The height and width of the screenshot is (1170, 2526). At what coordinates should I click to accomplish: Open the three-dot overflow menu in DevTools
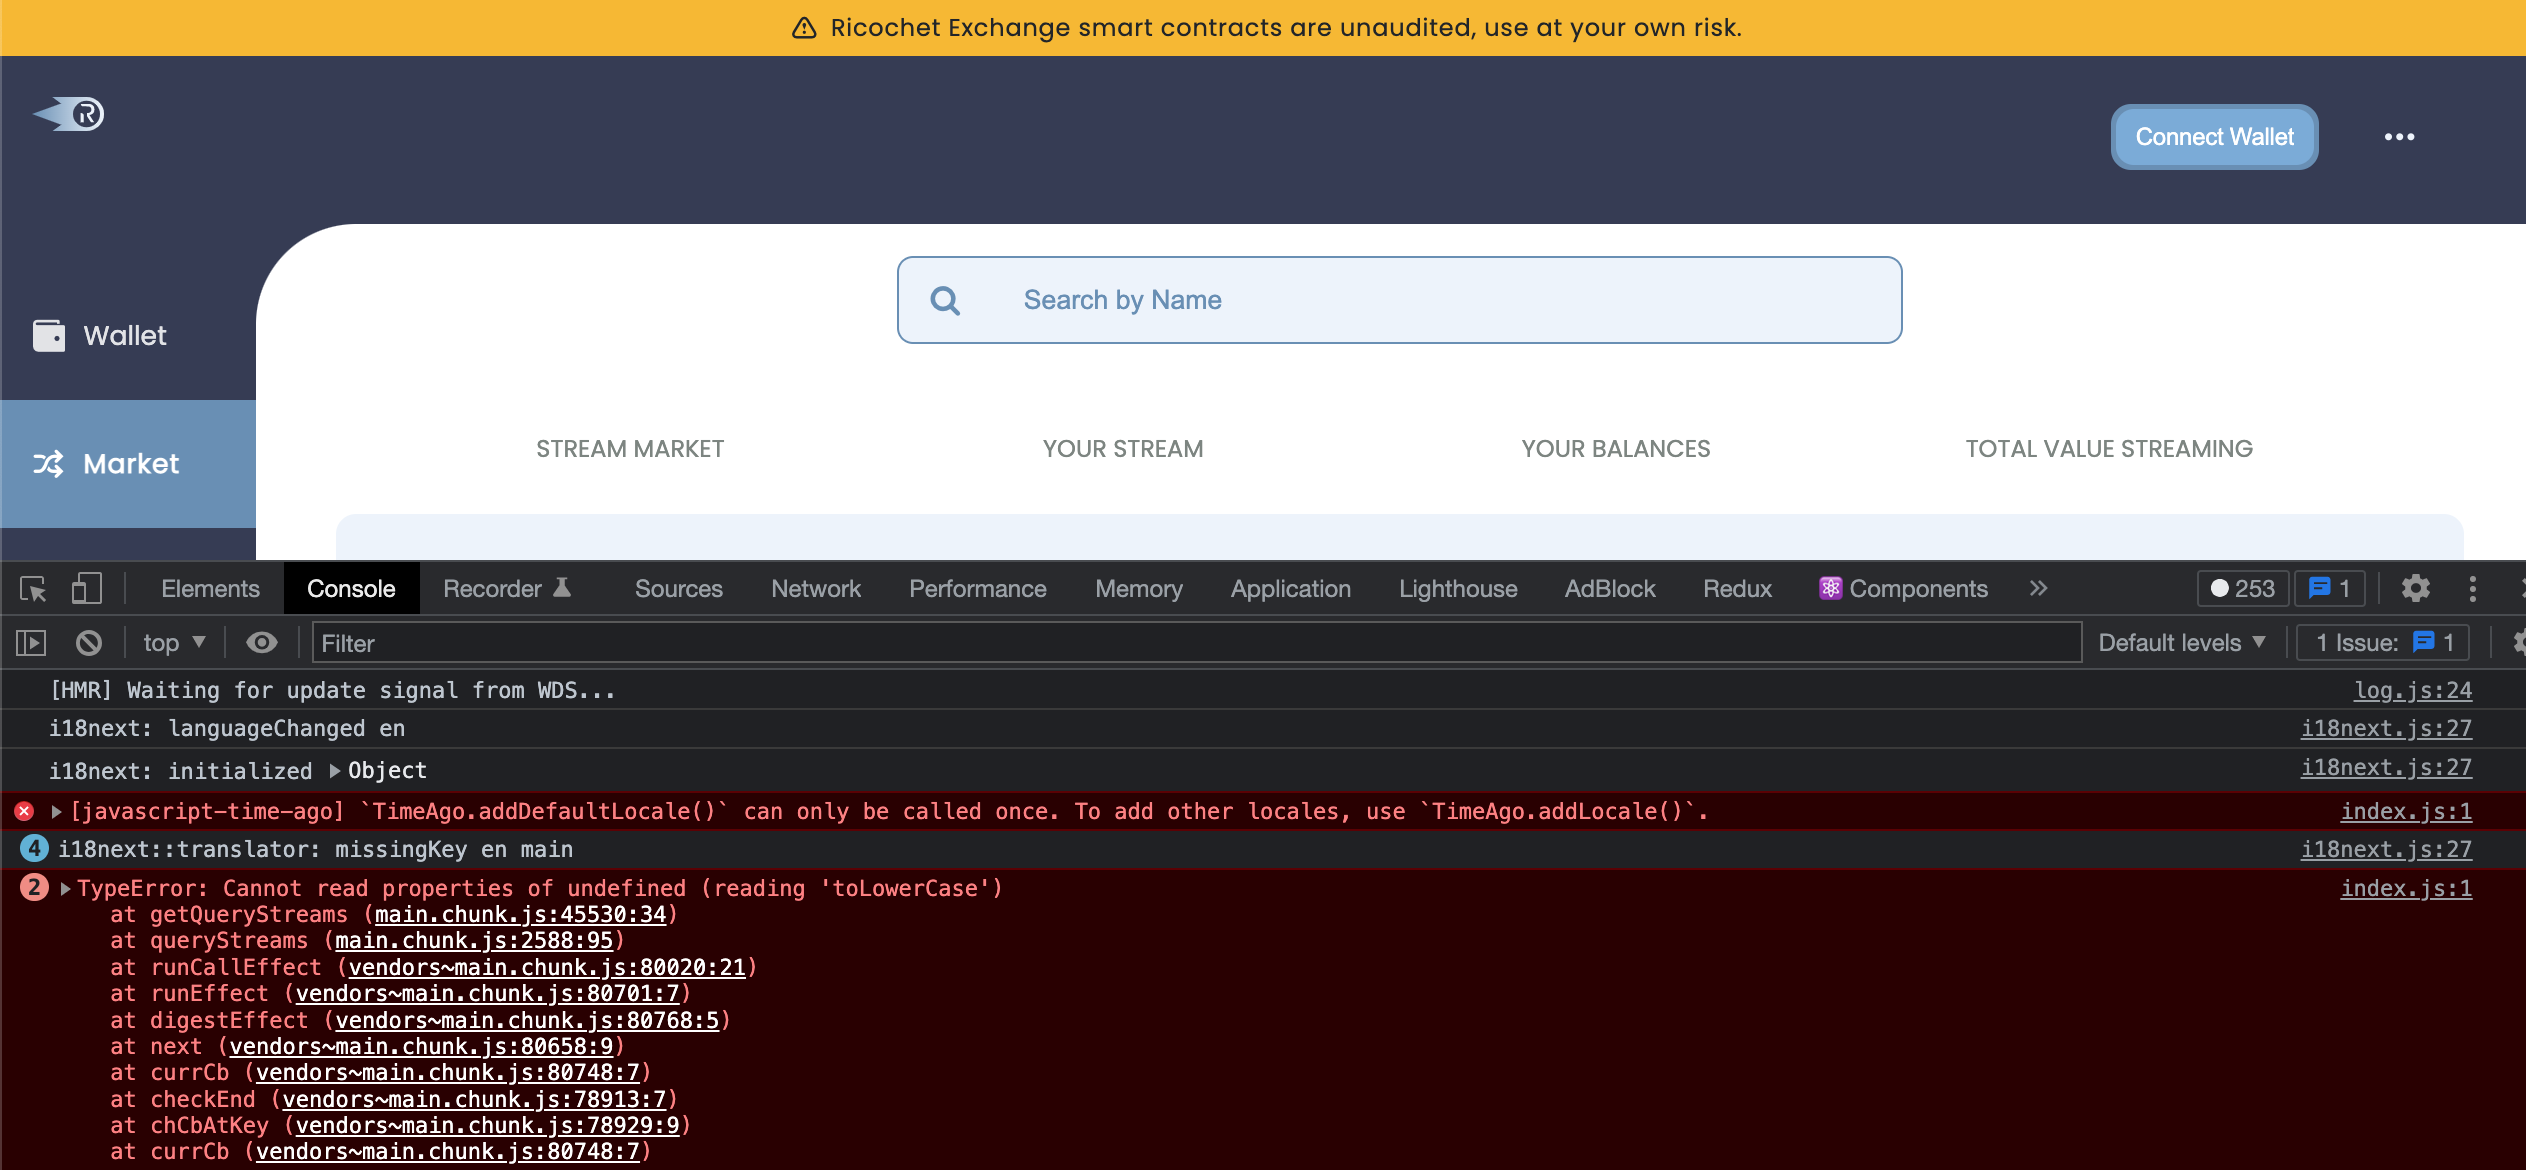pos(2474,589)
